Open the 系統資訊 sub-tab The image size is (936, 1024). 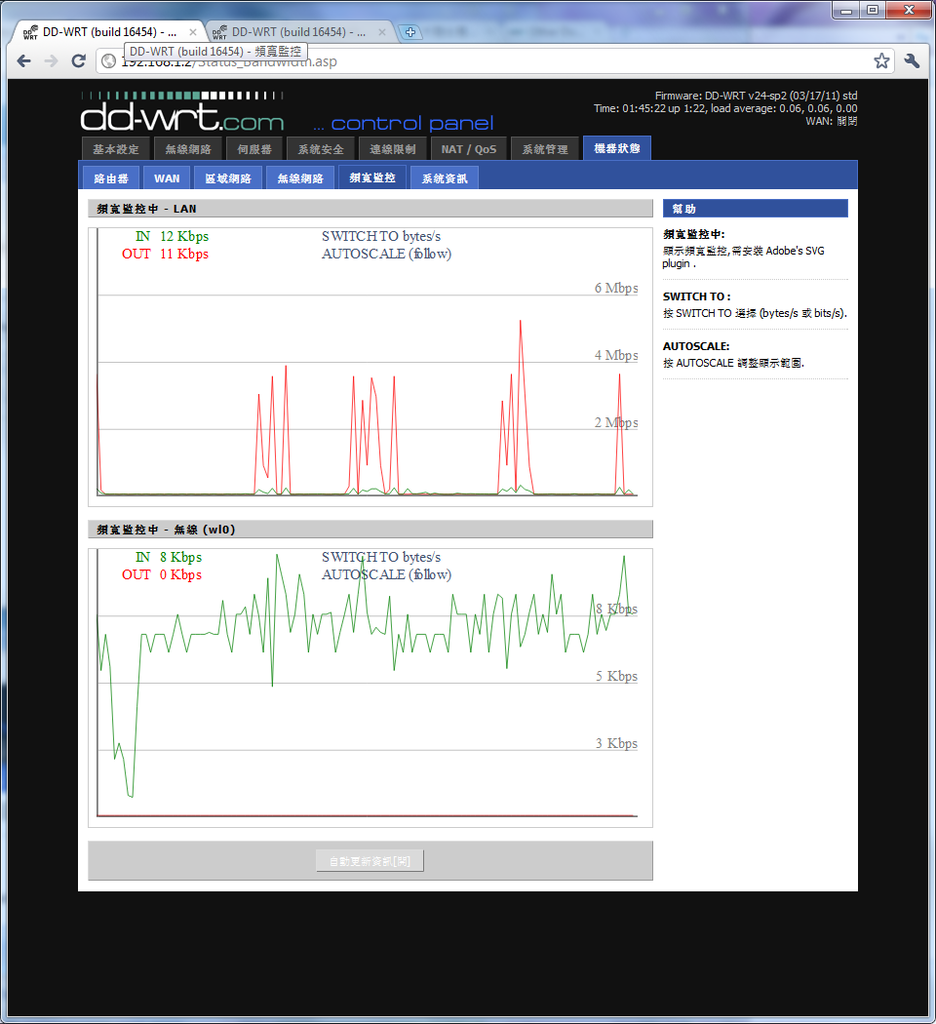click(444, 178)
